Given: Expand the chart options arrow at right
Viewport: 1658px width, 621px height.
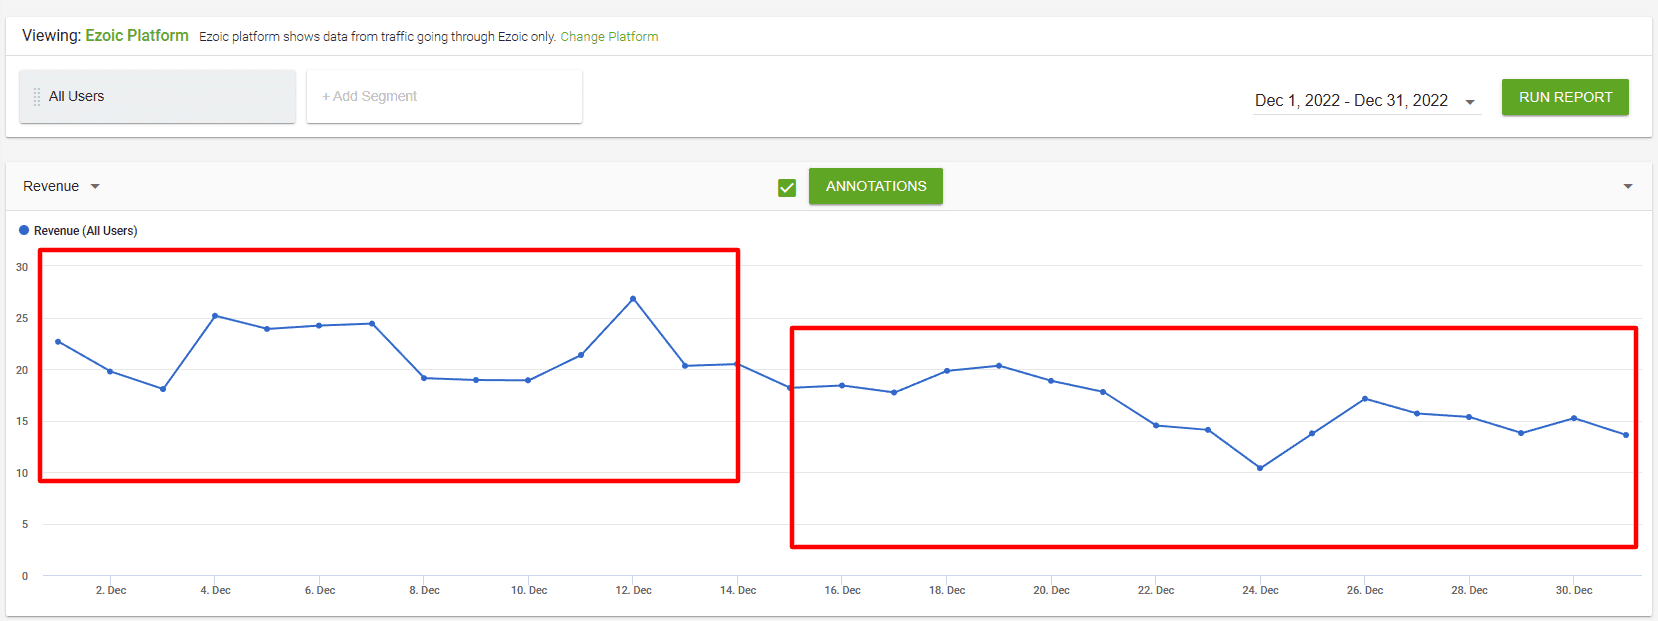Looking at the screenshot, I should pos(1628,186).
